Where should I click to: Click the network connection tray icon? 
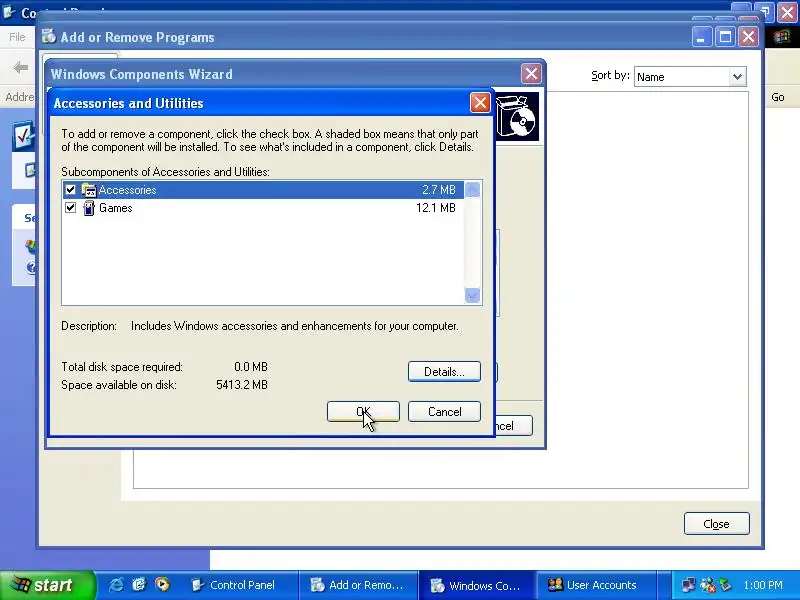click(688, 585)
